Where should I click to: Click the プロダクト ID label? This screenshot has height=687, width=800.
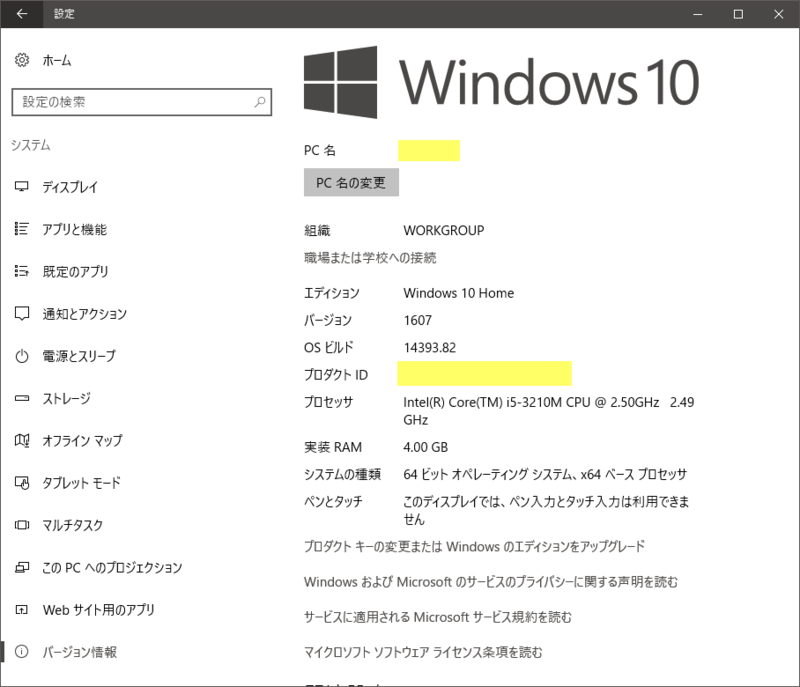pos(336,375)
